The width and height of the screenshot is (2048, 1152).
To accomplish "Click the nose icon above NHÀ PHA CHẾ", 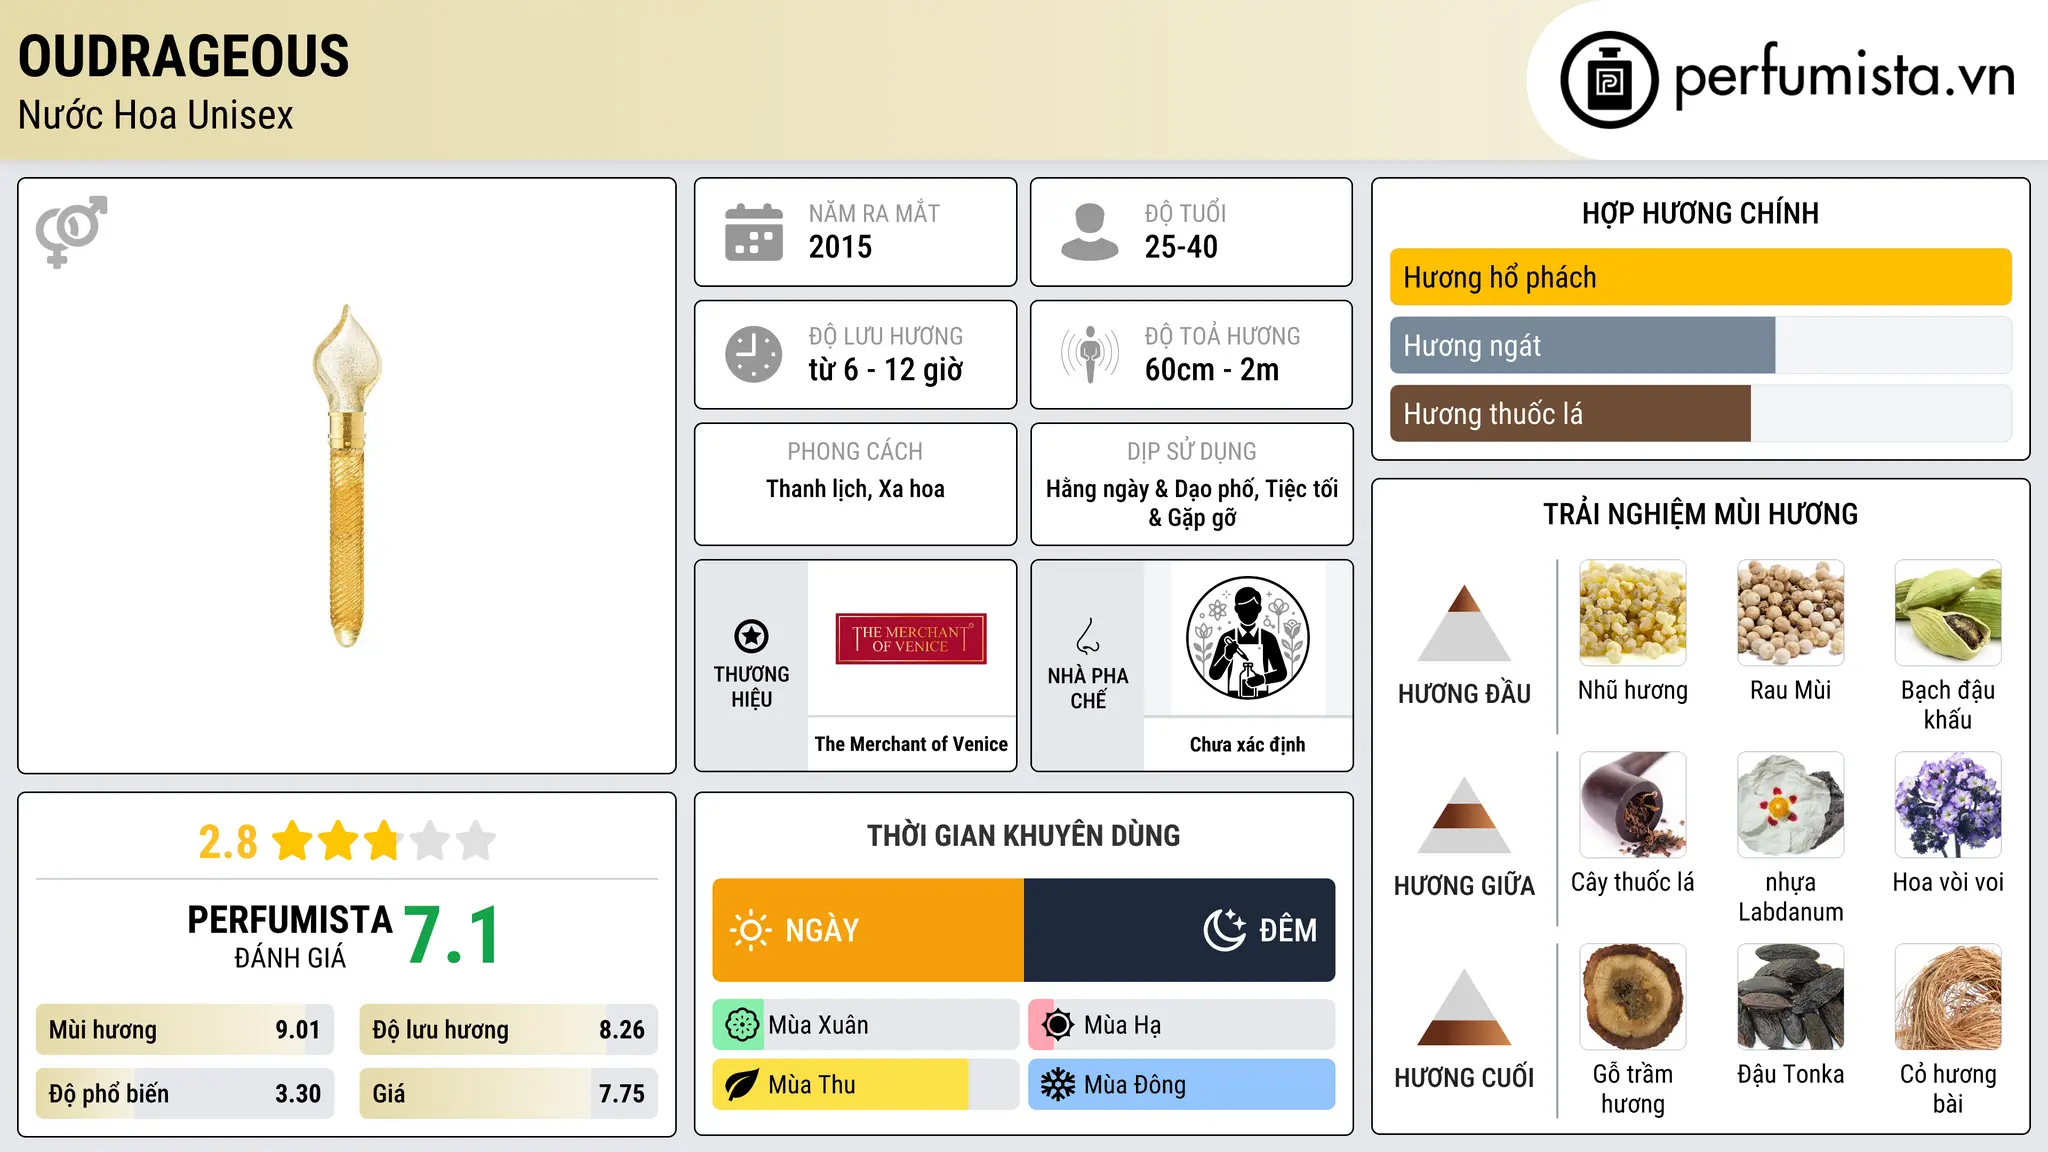I will pos(1088,636).
